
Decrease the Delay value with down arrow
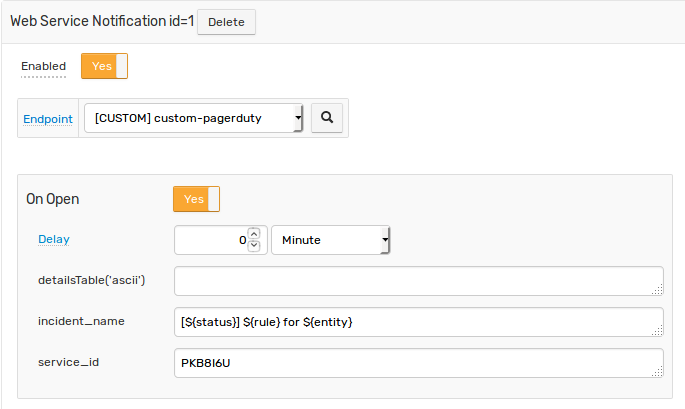[254, 246]
